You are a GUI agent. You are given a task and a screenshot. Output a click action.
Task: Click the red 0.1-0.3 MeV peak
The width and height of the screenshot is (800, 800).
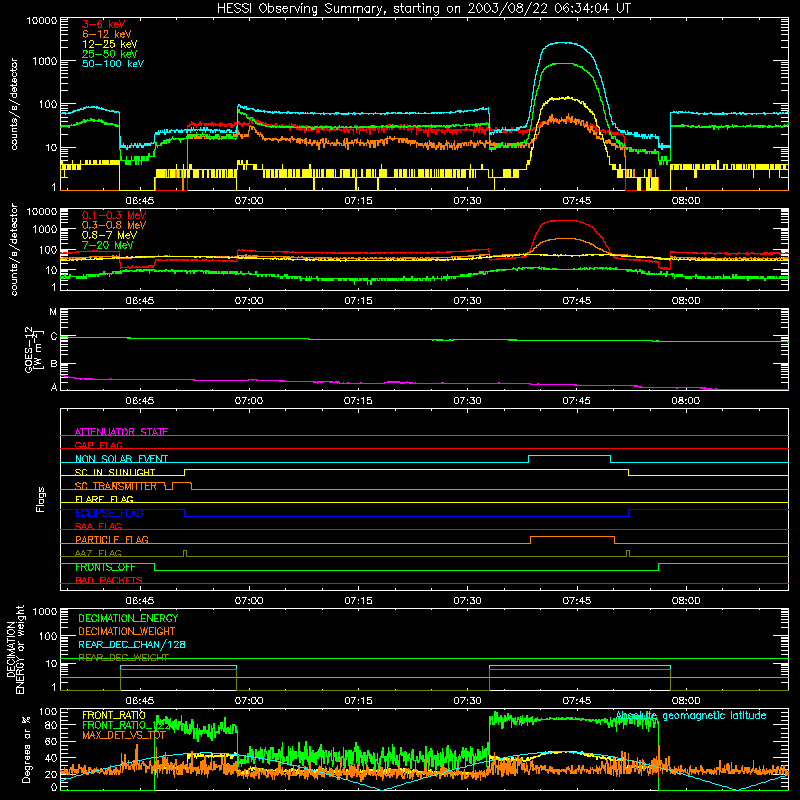562,220
